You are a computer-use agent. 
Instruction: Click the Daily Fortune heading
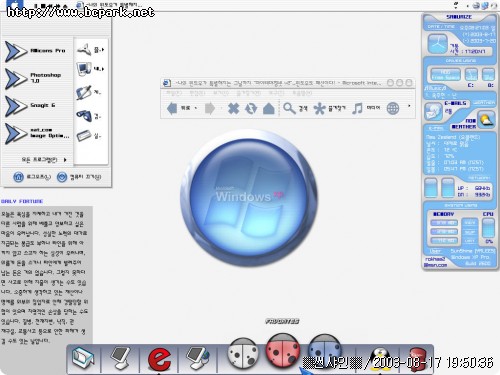[x=22, y=201]
